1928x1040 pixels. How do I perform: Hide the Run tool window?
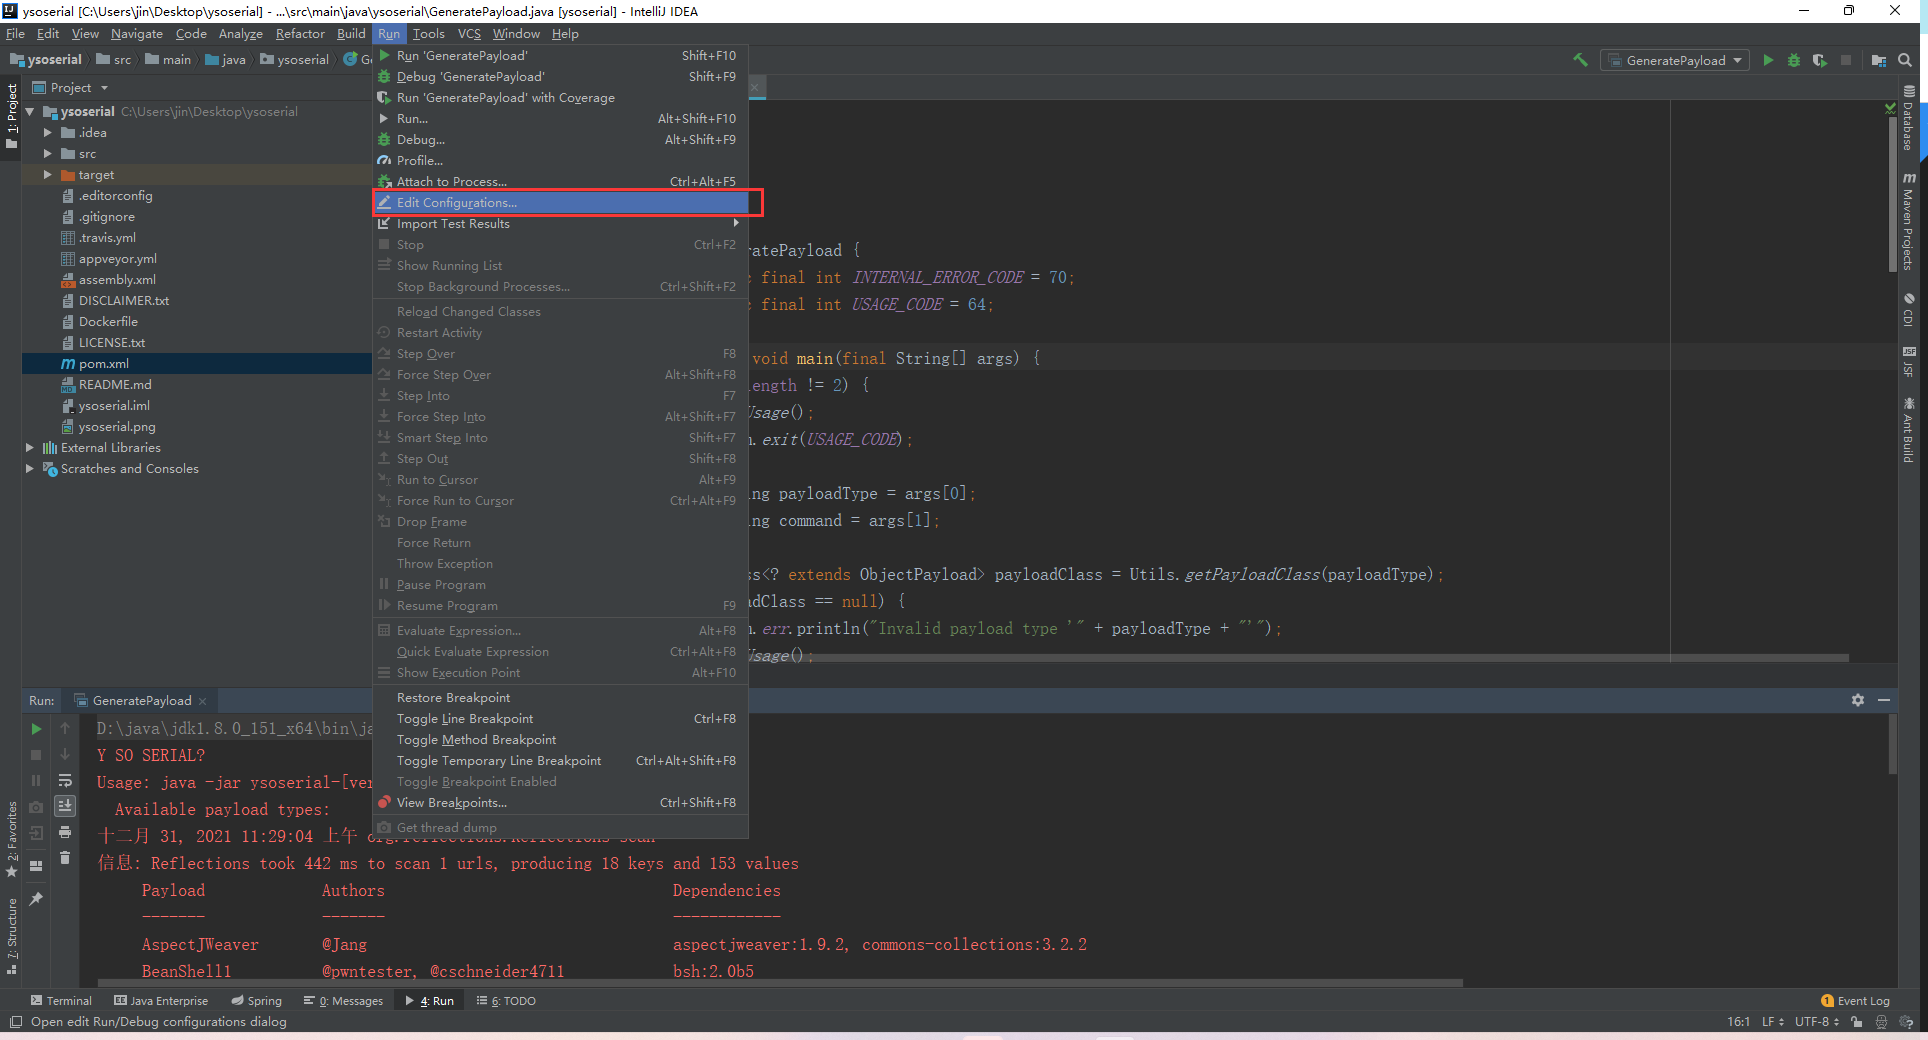pos(1884,700)
